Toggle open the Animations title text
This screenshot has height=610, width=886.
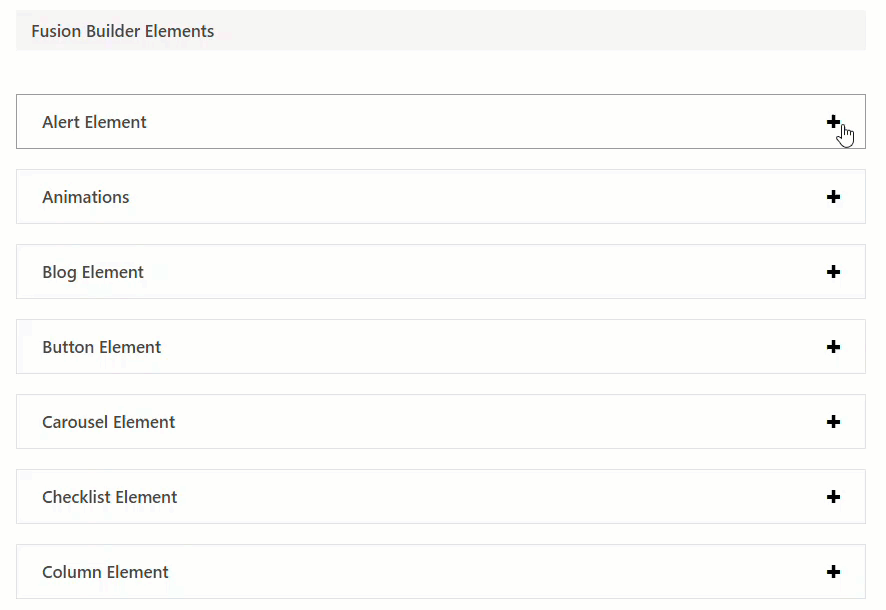(x=86, y=197)
